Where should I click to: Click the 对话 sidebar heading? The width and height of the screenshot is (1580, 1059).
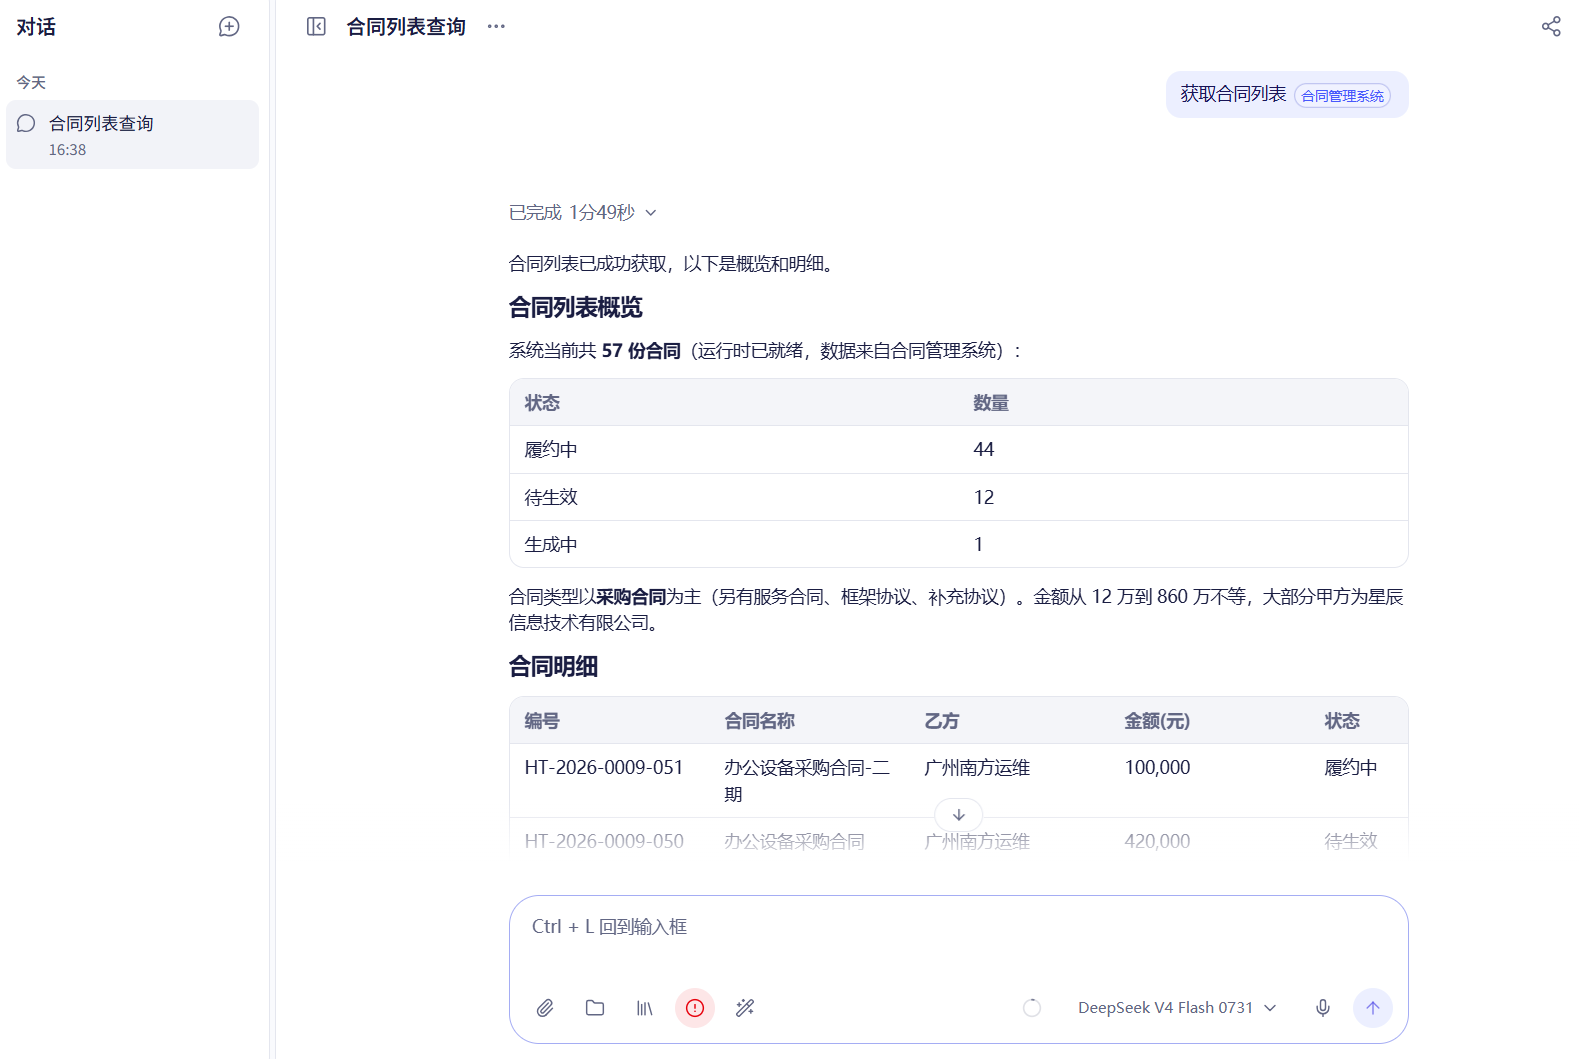coord(36,27)
